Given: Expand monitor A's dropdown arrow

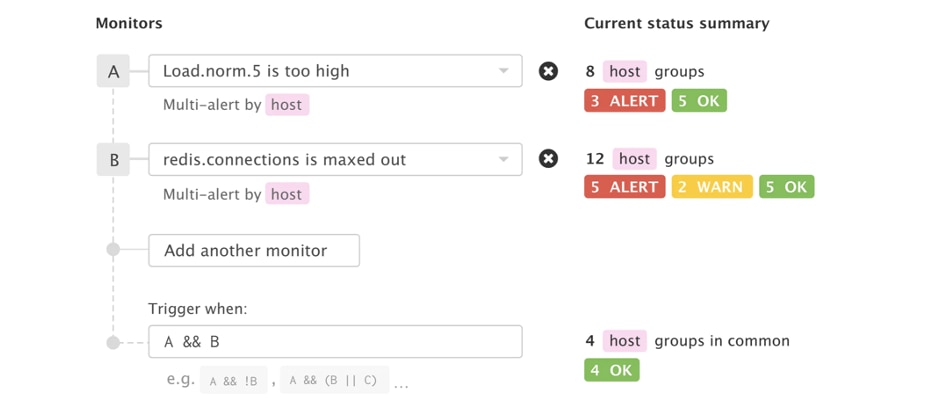Looking at the screenshot, I should (x=503, y=72).
